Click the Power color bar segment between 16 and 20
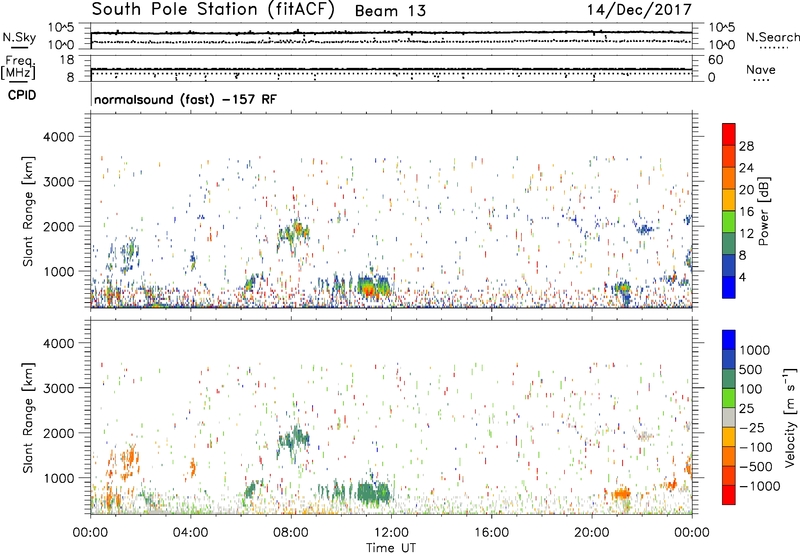Viewport: 800px width, 554px height. pos(729,200)
